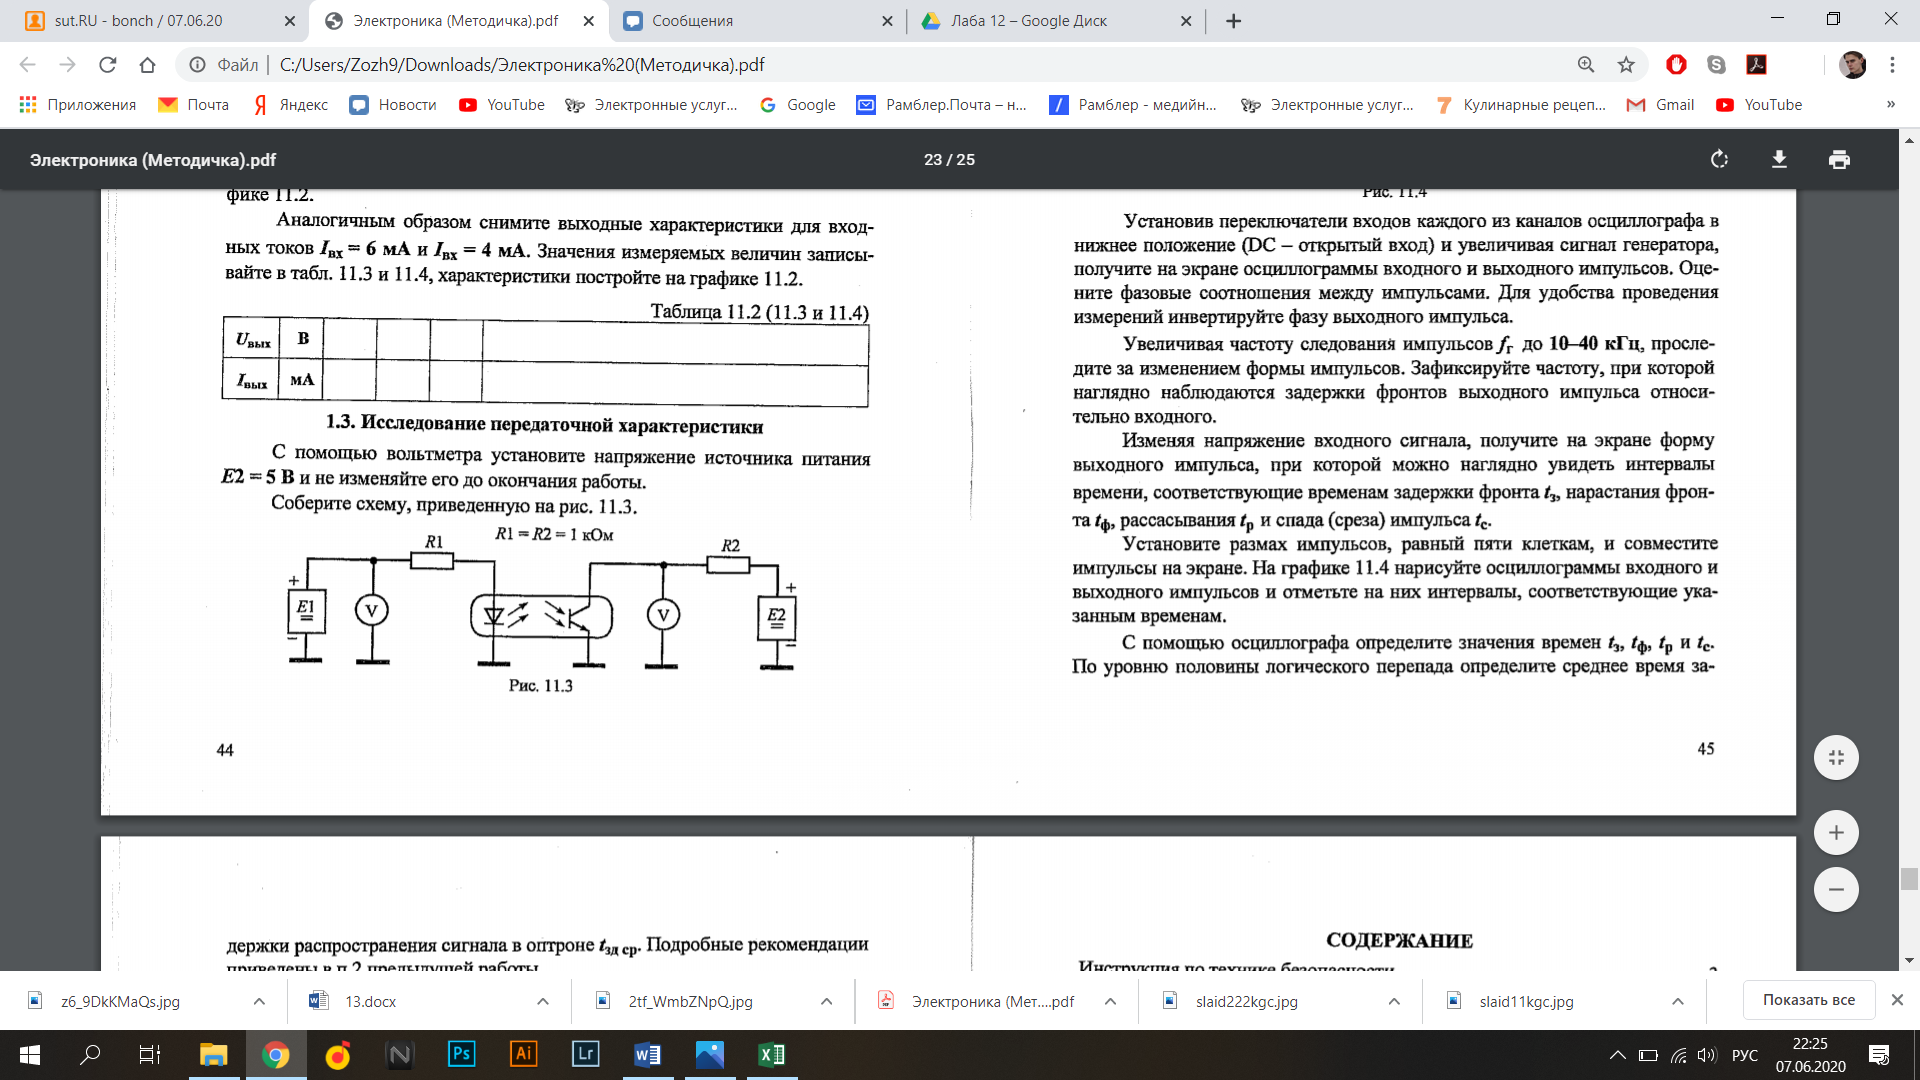Open the Gmail bookmark
Image resolution: width=1920 pixels, height=1080 pixels.
[1661, 105]
